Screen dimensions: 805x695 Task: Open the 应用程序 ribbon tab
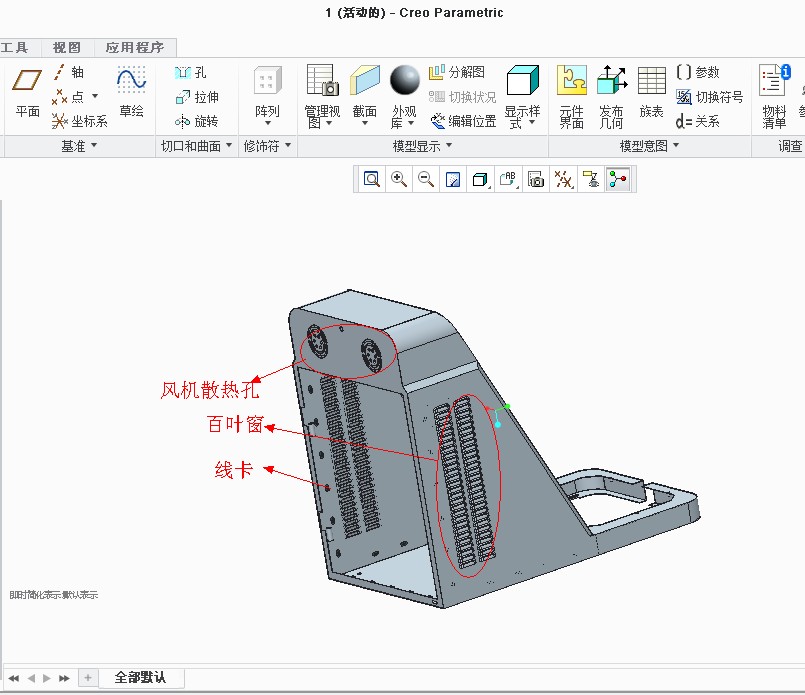[135, 47]
